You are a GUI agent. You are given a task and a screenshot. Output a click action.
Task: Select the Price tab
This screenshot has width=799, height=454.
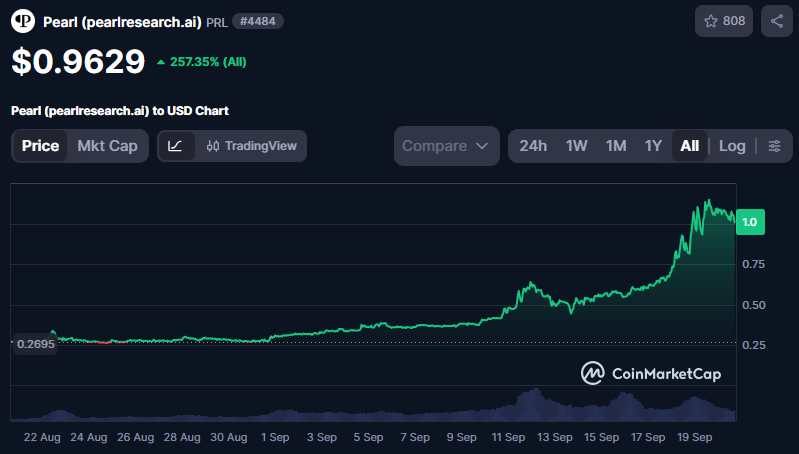pyautogui.click(x=40, y=146)
